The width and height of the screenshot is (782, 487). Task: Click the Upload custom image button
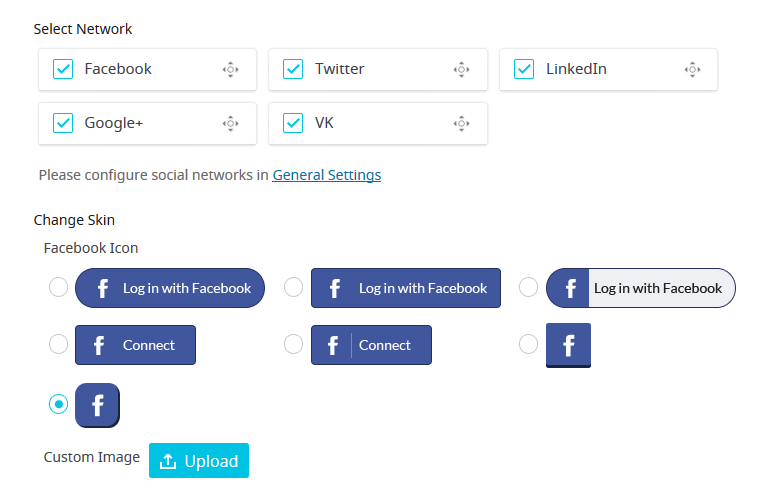(x=199, y=461)
